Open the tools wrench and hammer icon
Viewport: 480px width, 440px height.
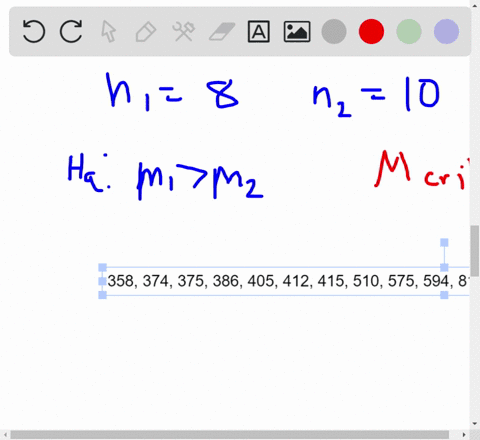point(183,32)
